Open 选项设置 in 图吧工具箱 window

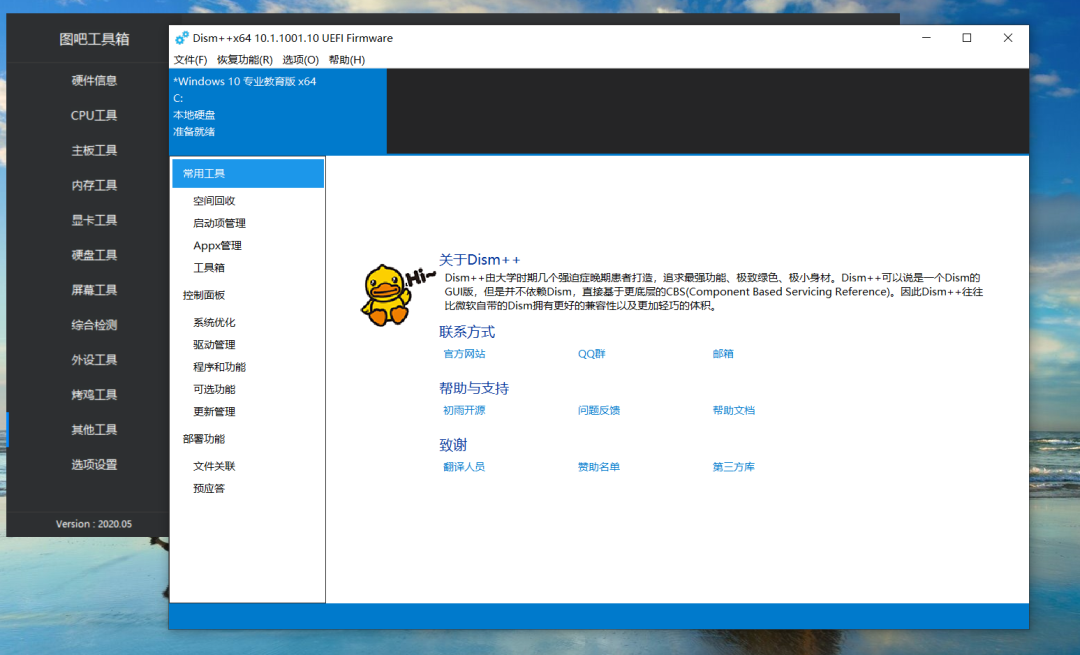[x=94, y=465]
